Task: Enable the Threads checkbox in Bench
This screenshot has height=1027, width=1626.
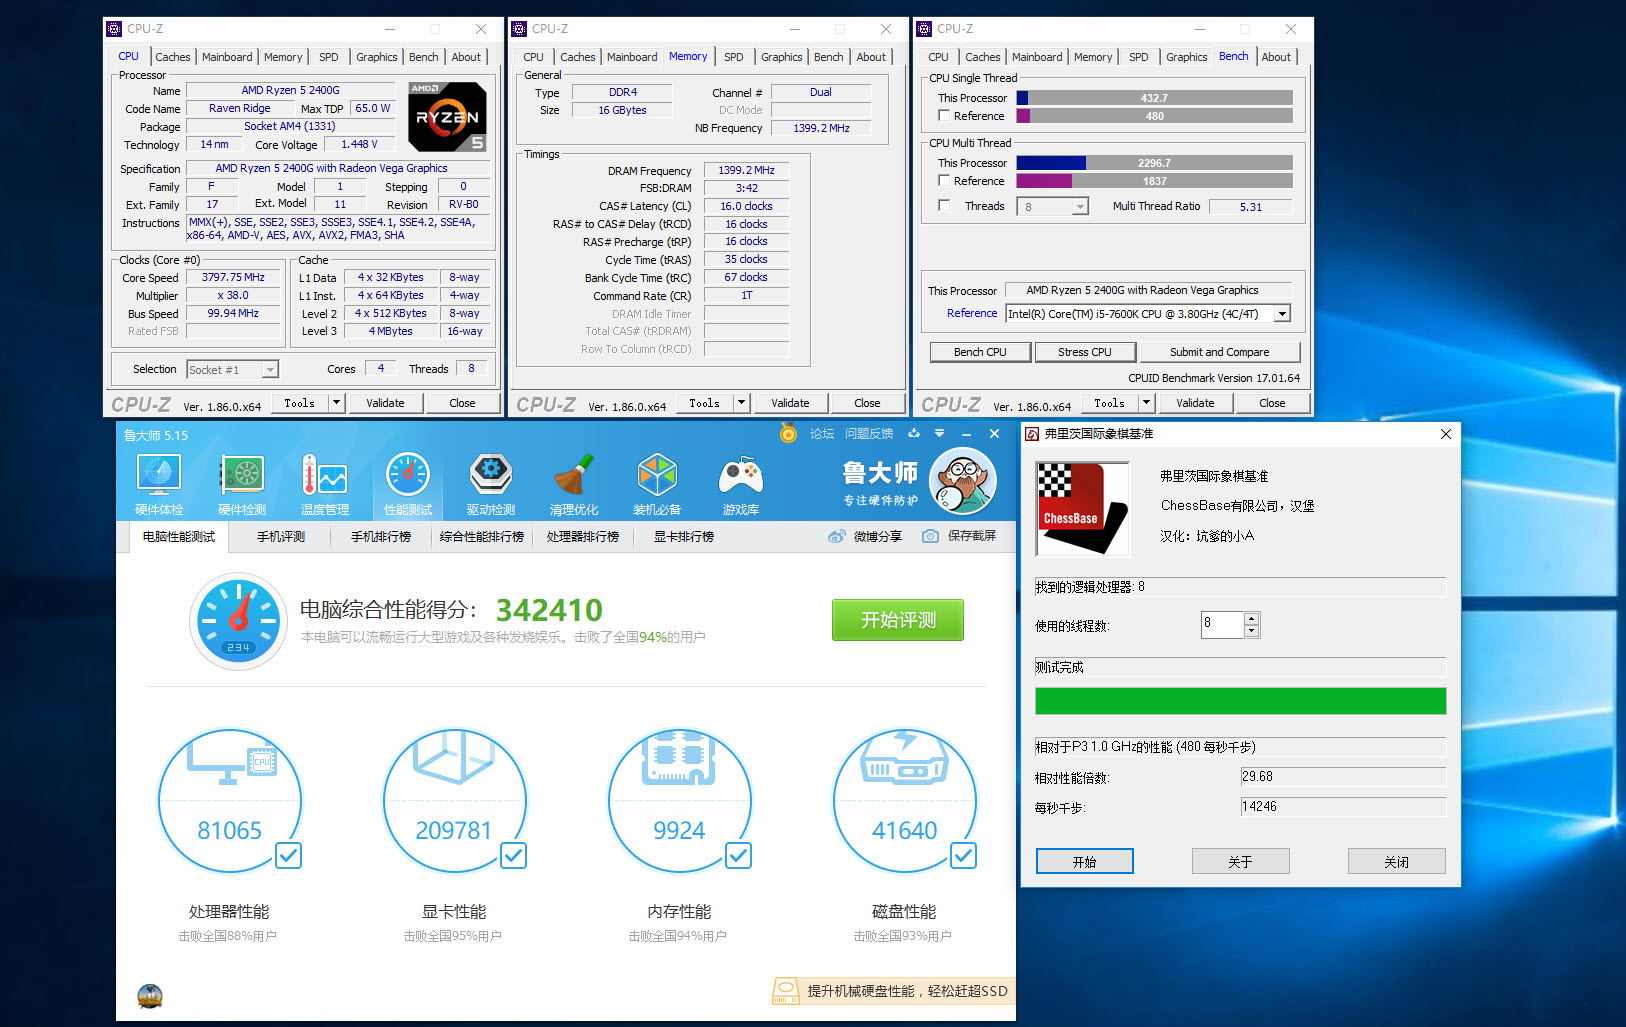Action: point(944,205)
